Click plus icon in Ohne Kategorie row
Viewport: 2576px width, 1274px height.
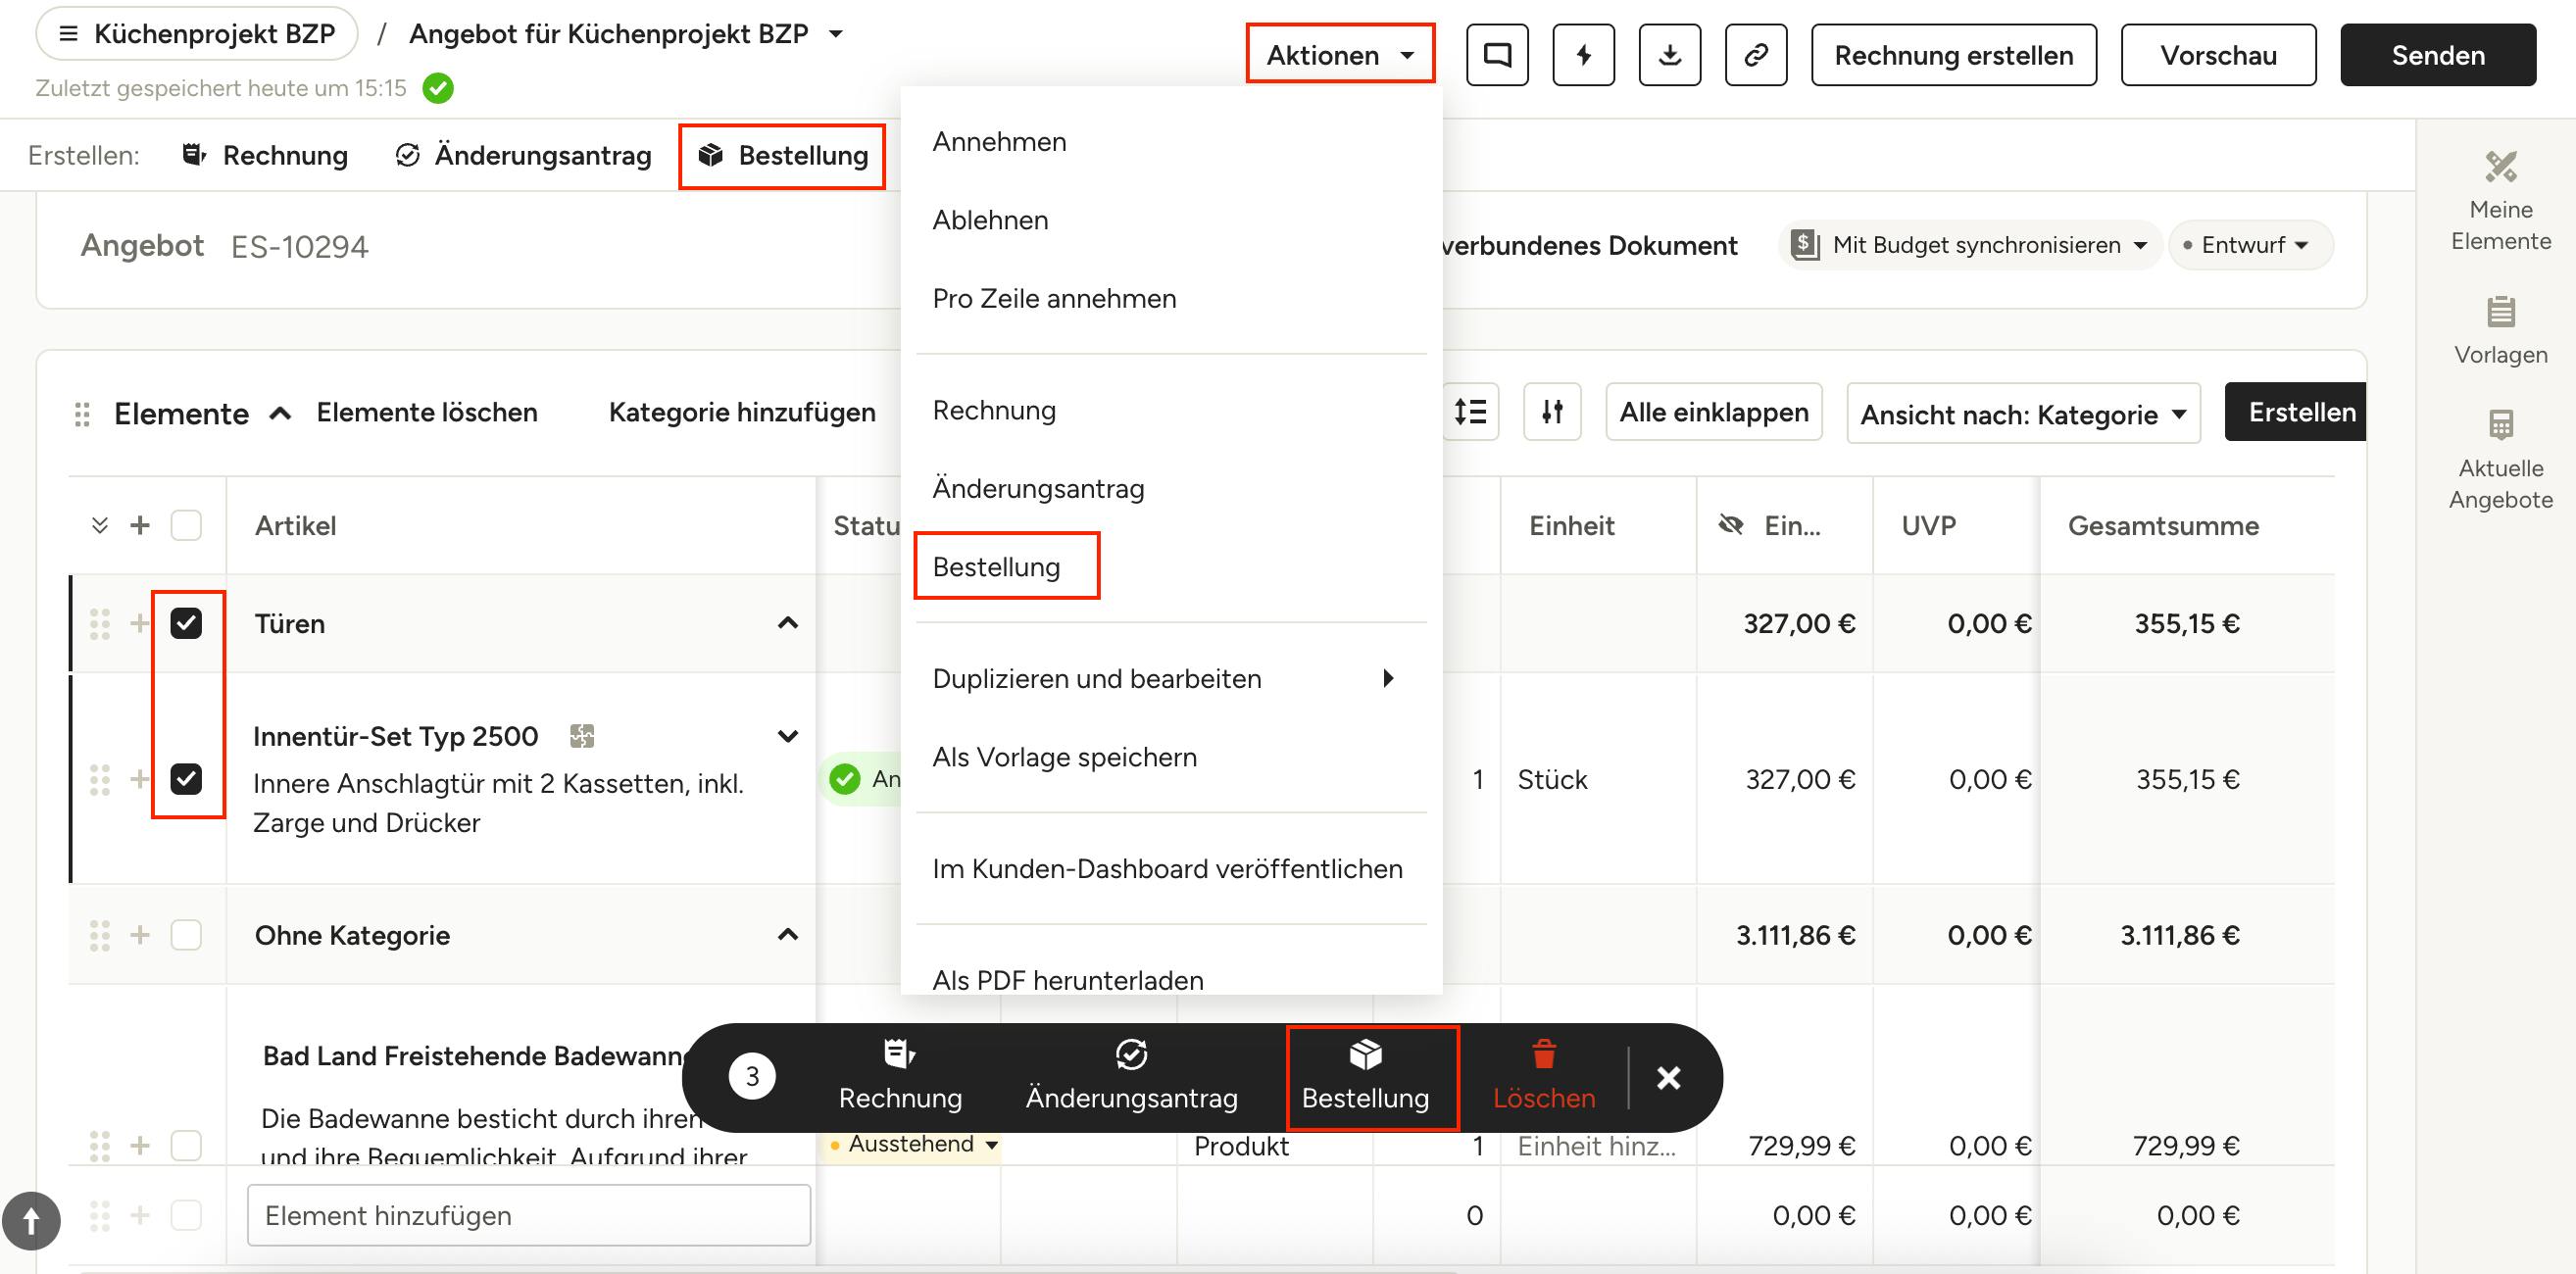(x=140, y=935)
